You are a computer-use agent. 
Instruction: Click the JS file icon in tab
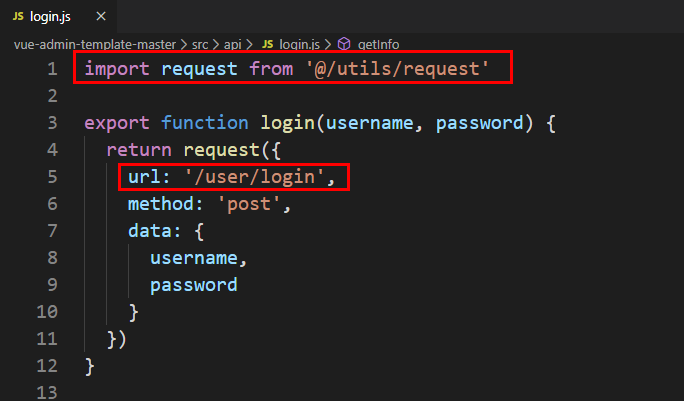pyautogui.click(x=18, y=17)
